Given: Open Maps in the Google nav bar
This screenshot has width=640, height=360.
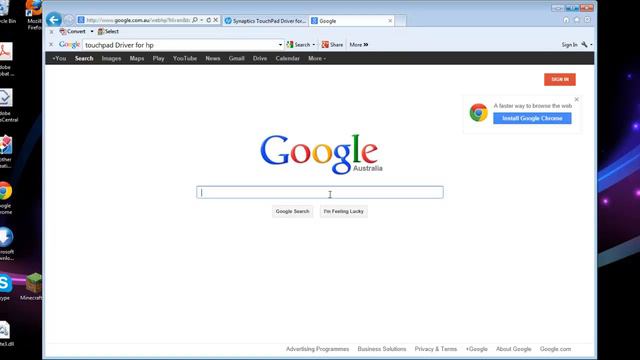Looking at the screenshot, I should point(137,58).
